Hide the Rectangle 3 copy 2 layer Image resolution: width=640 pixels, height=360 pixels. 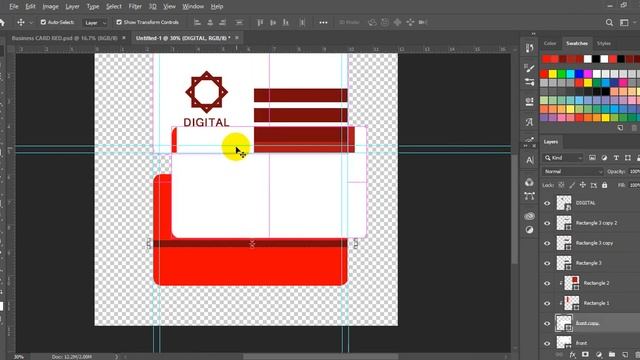[x=547, y=223]
